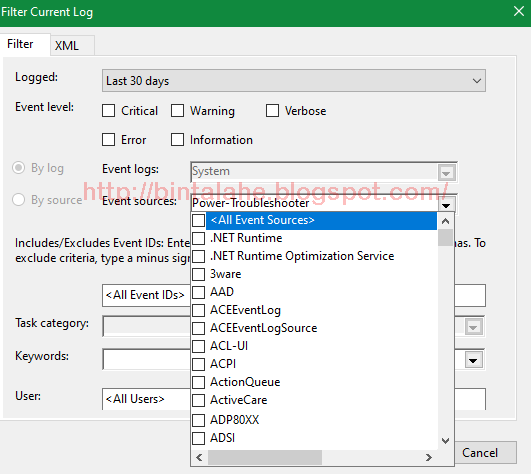
Task: Enable the Warning event level
Action: [177, 111]
